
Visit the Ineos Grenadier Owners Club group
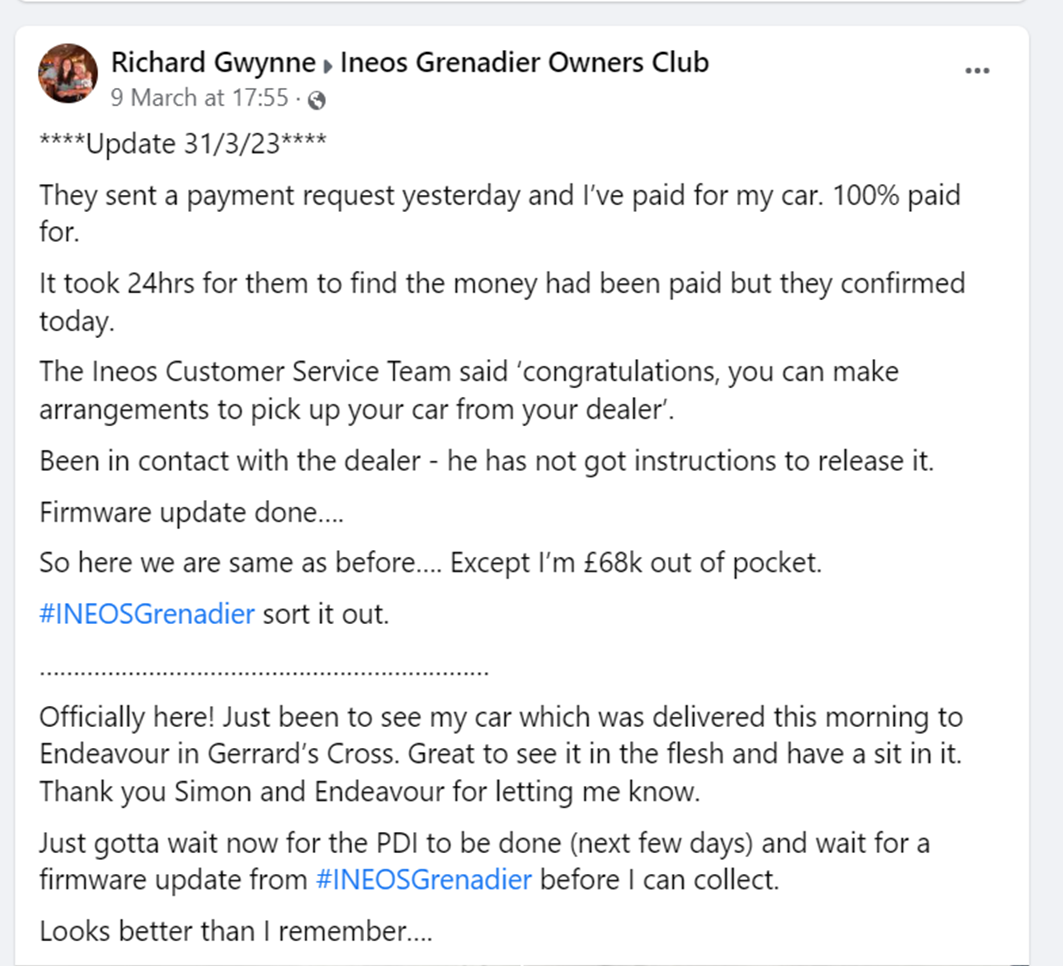[524, 62]
